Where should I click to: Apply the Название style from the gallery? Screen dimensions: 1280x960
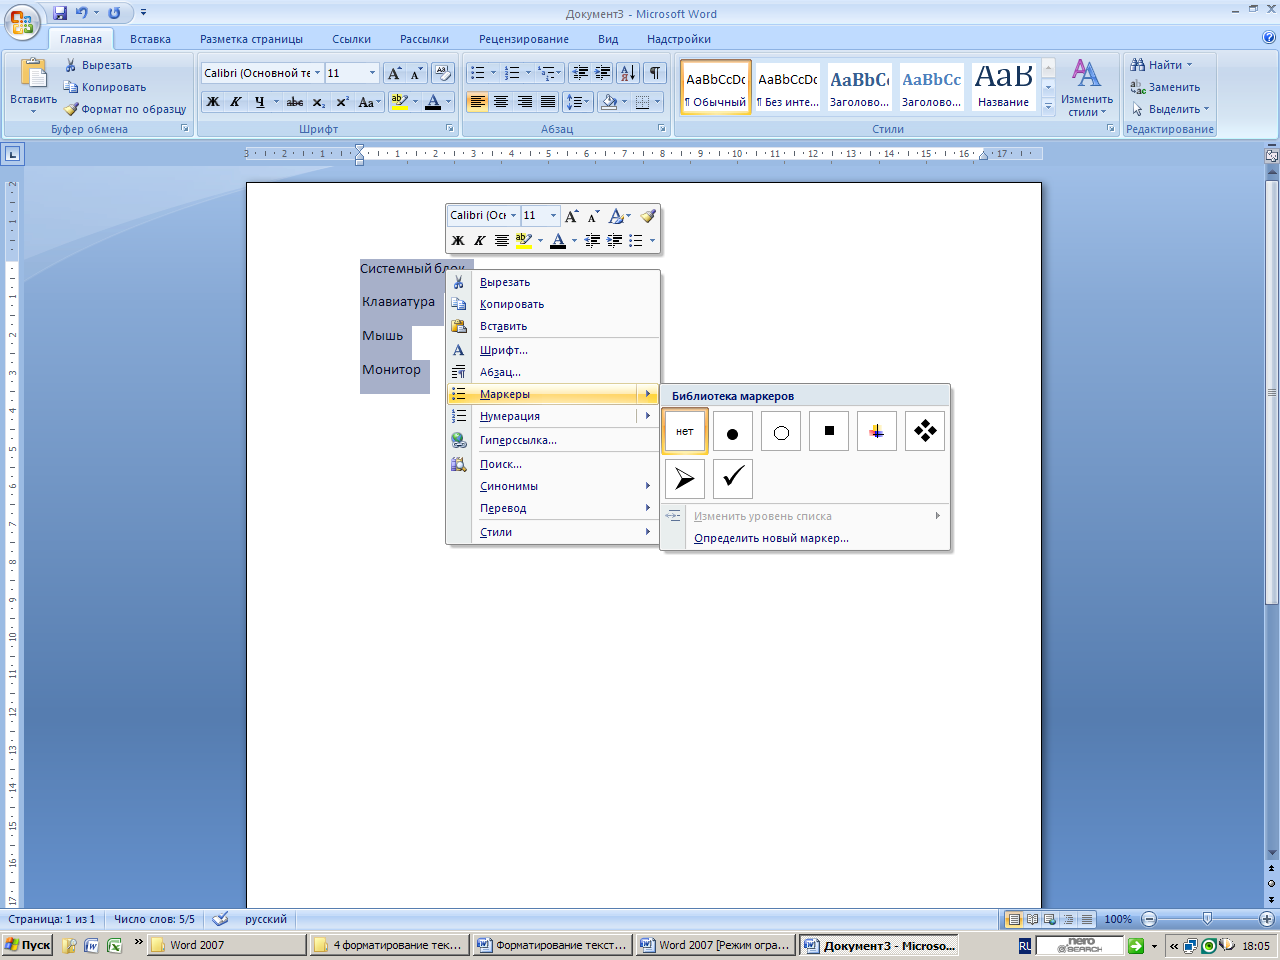[1004, 87]
